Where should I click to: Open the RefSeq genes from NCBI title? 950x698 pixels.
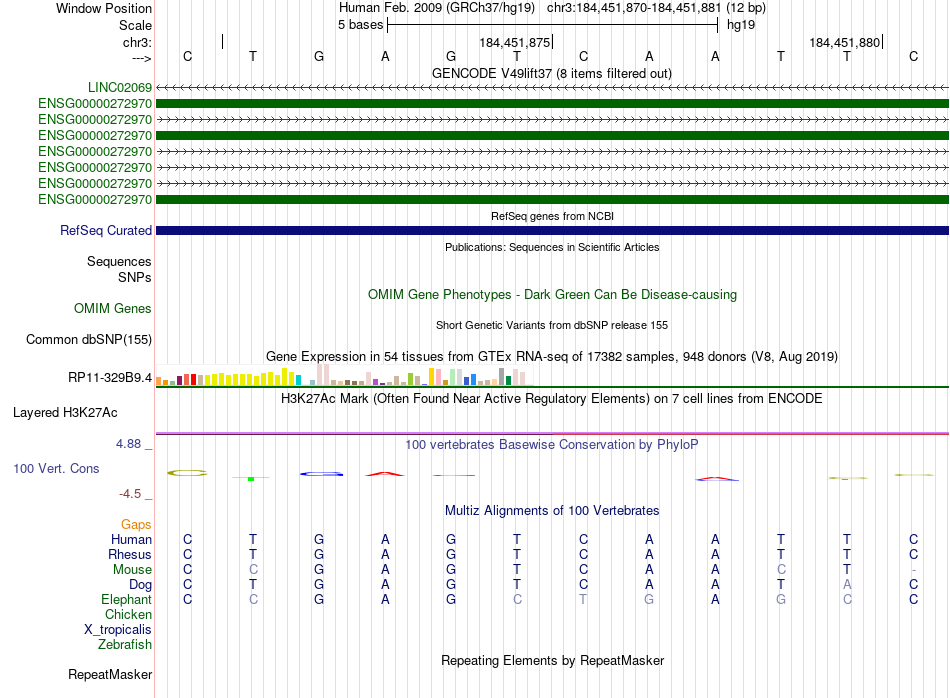click(x=552, y=216)
